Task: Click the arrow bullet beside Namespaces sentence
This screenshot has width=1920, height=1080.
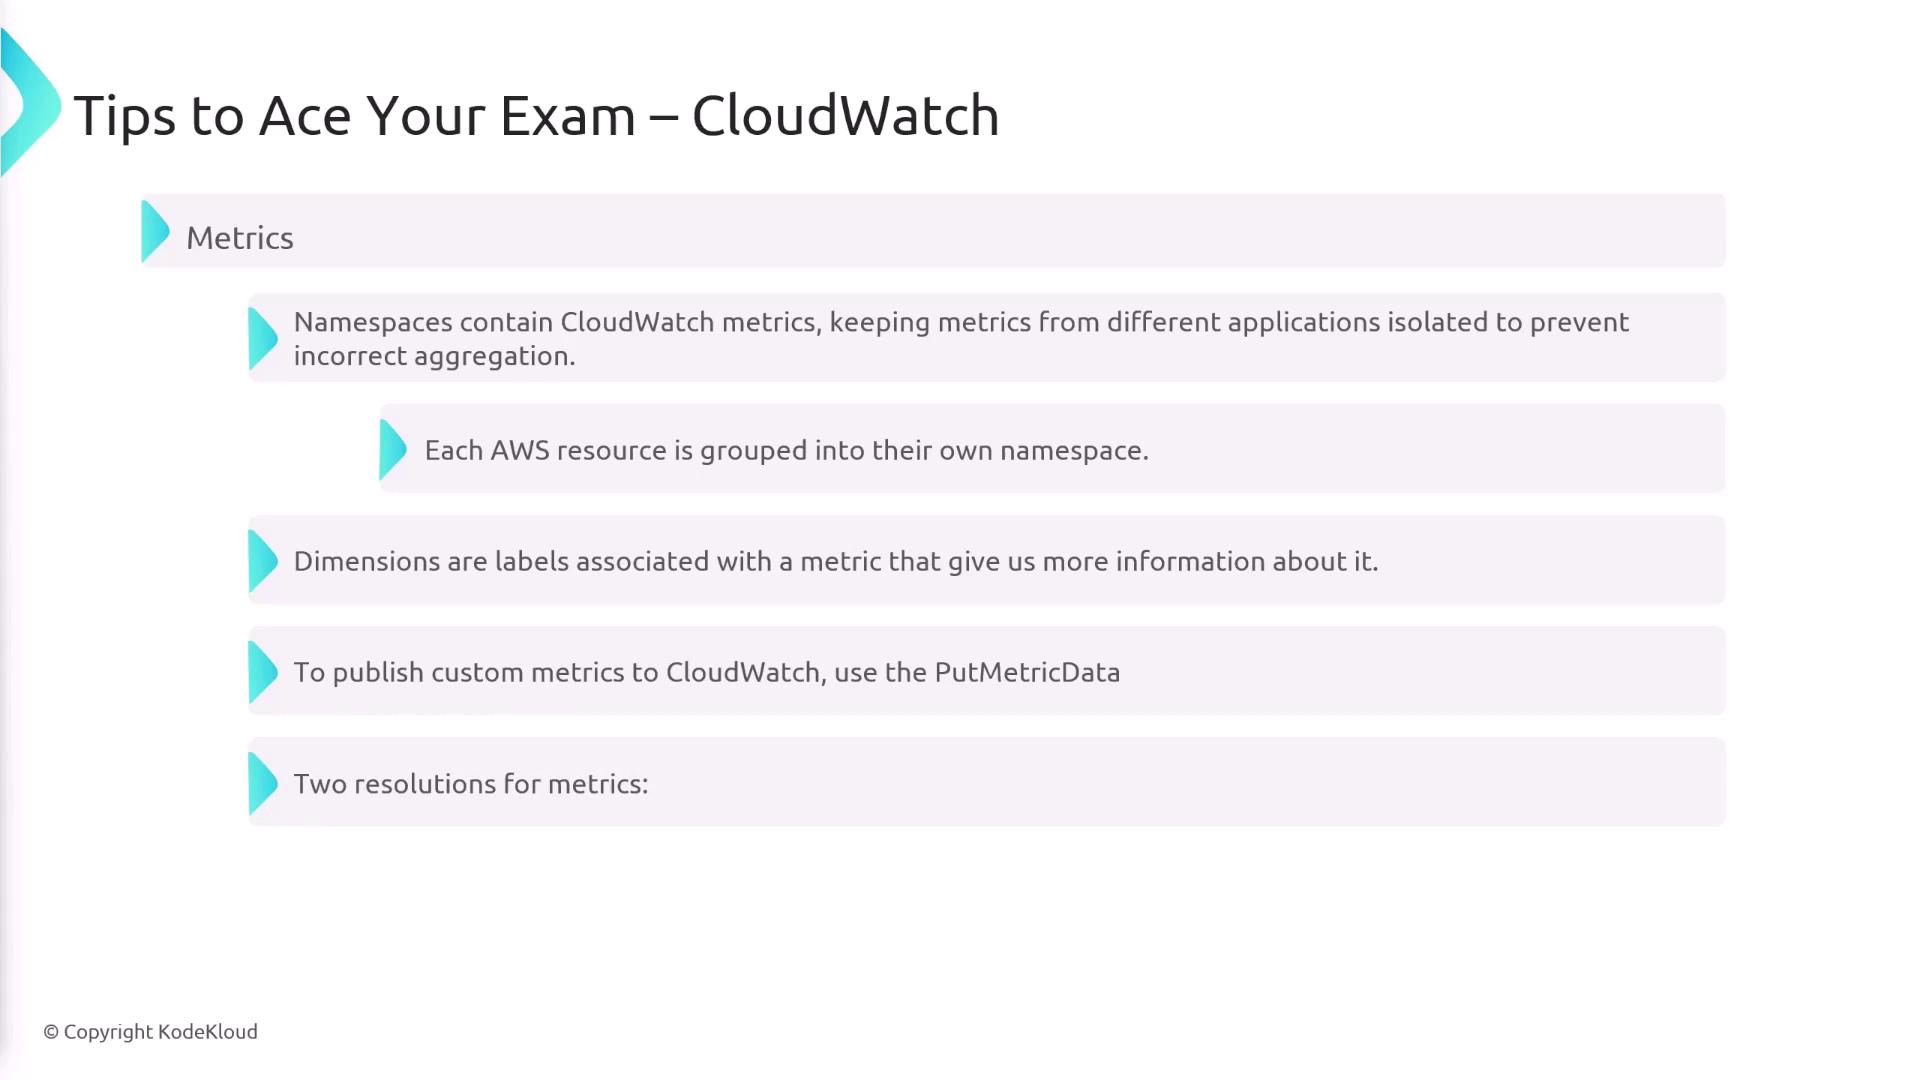Action: pos(262,338)
